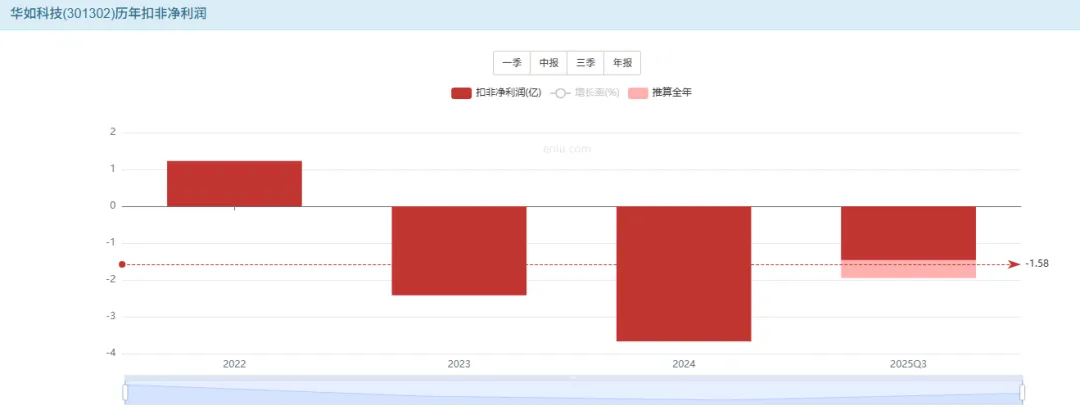Click the 2023 x-axis label
This screenshot has width=1080, height=410.
[x=459, y=364]
